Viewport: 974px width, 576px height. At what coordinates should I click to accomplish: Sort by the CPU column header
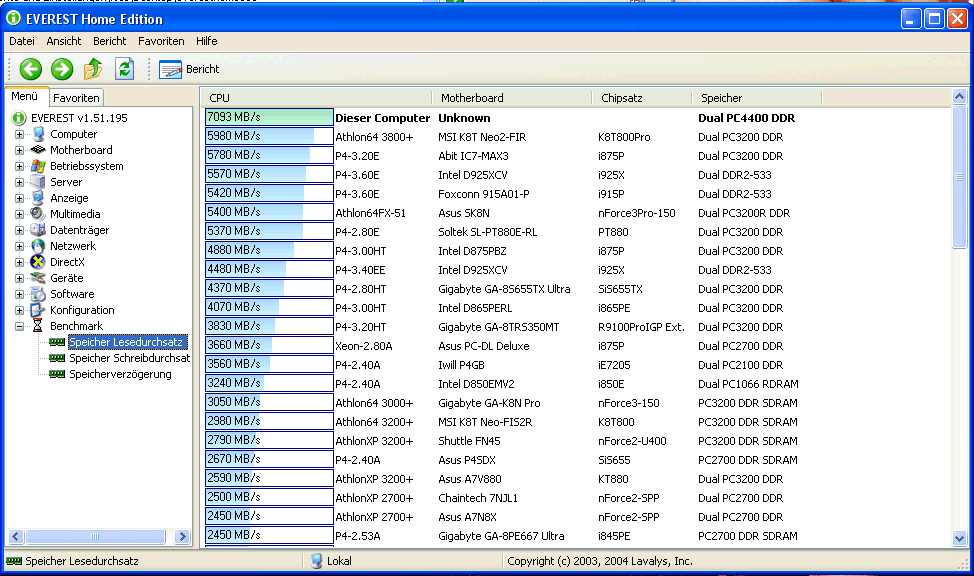click(x=317, y=98)
